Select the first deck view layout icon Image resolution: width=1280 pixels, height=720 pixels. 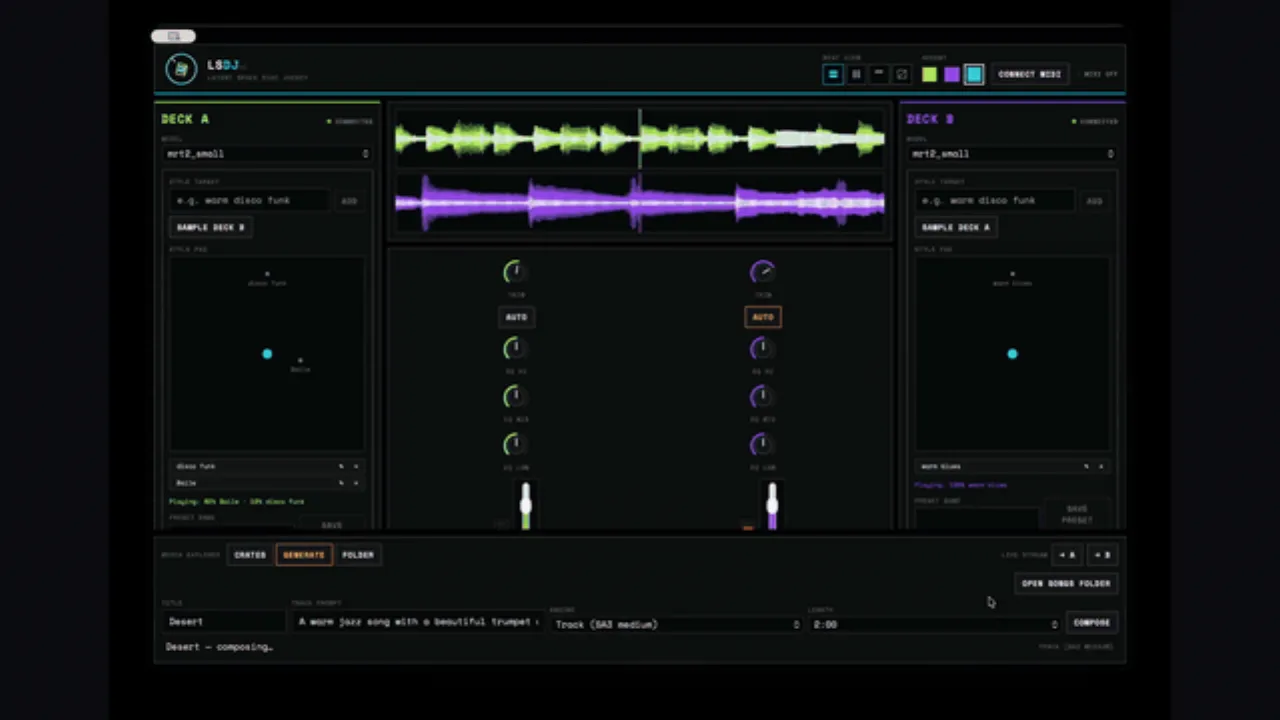click(x=833, y=74)
